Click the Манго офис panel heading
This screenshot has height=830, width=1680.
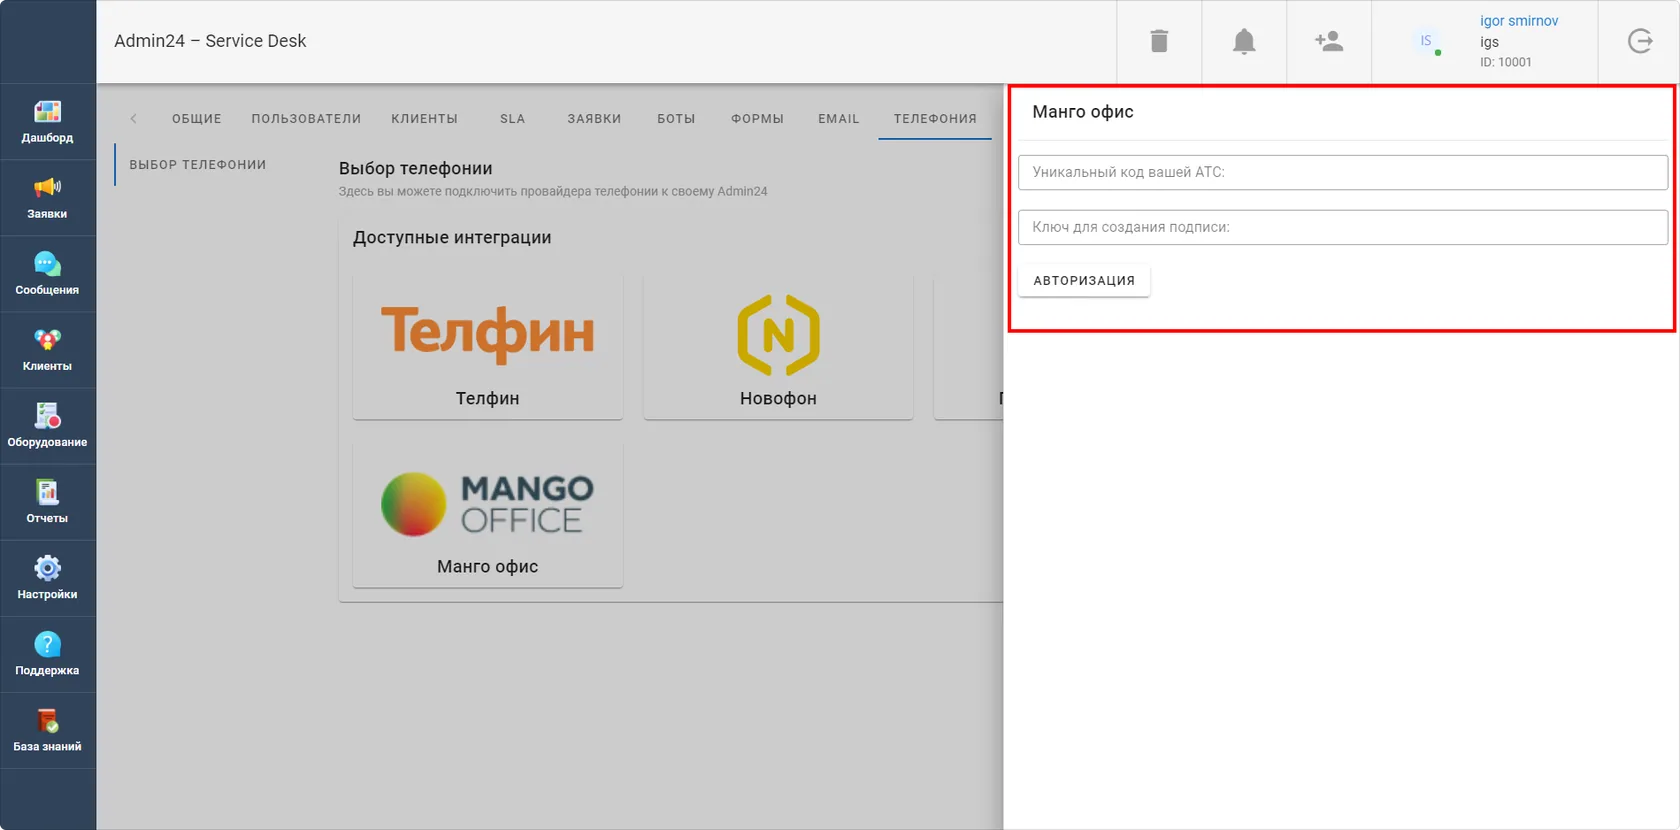click(1083, 112)
